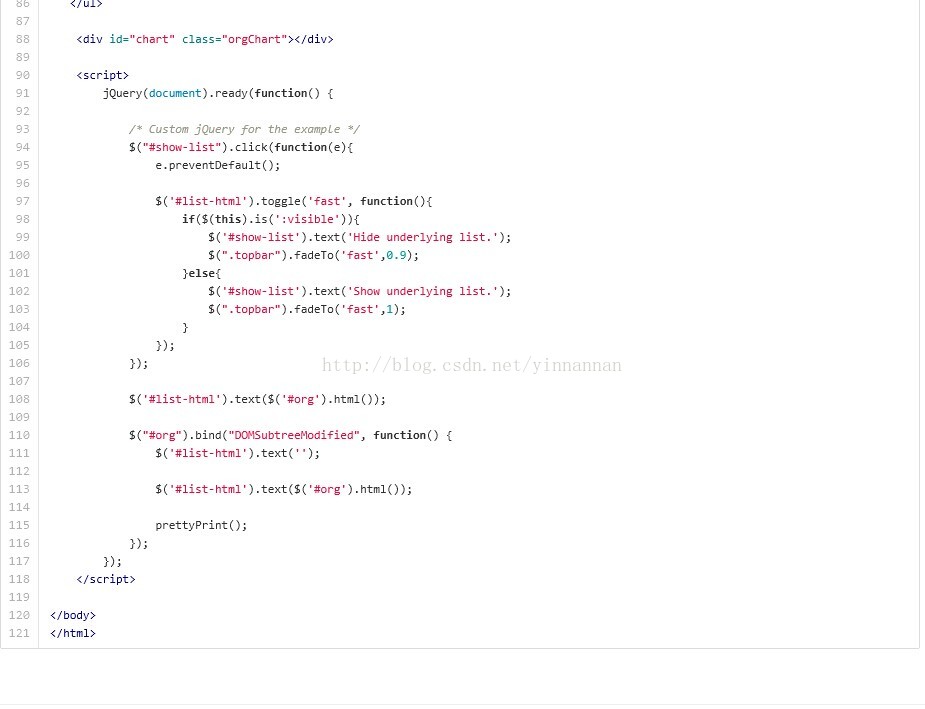Click fadeTo('fast',1) line

pyautogui.click(x=307, y=310)
